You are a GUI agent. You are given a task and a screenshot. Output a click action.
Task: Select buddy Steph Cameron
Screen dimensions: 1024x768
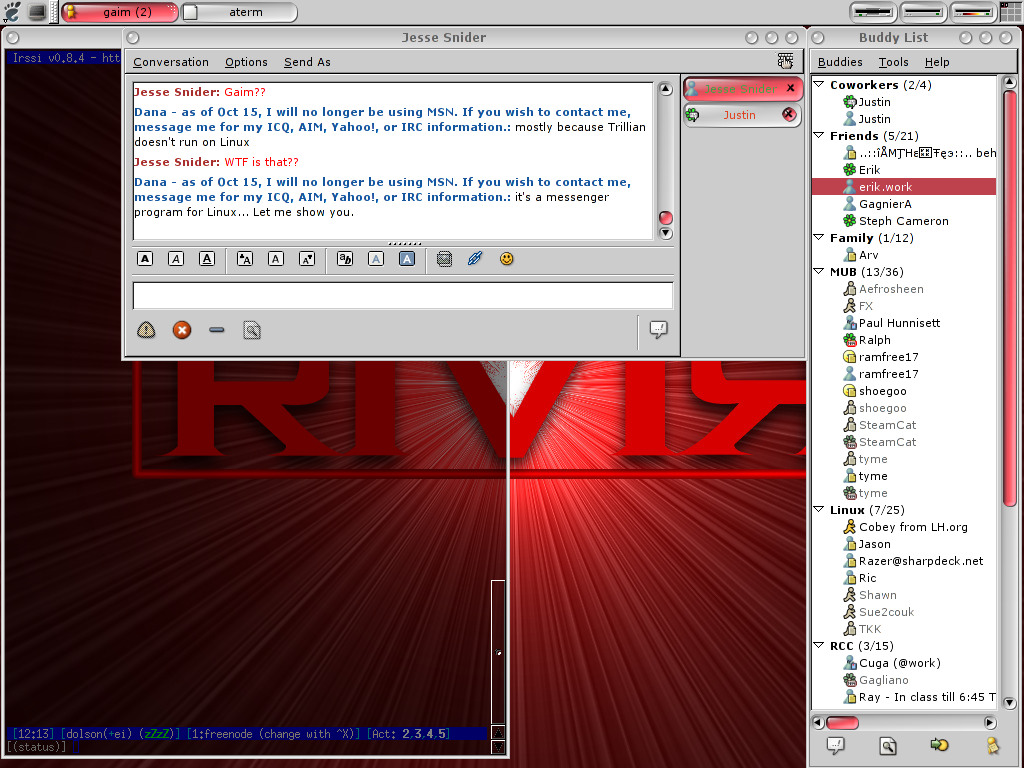tap(904, 221)
